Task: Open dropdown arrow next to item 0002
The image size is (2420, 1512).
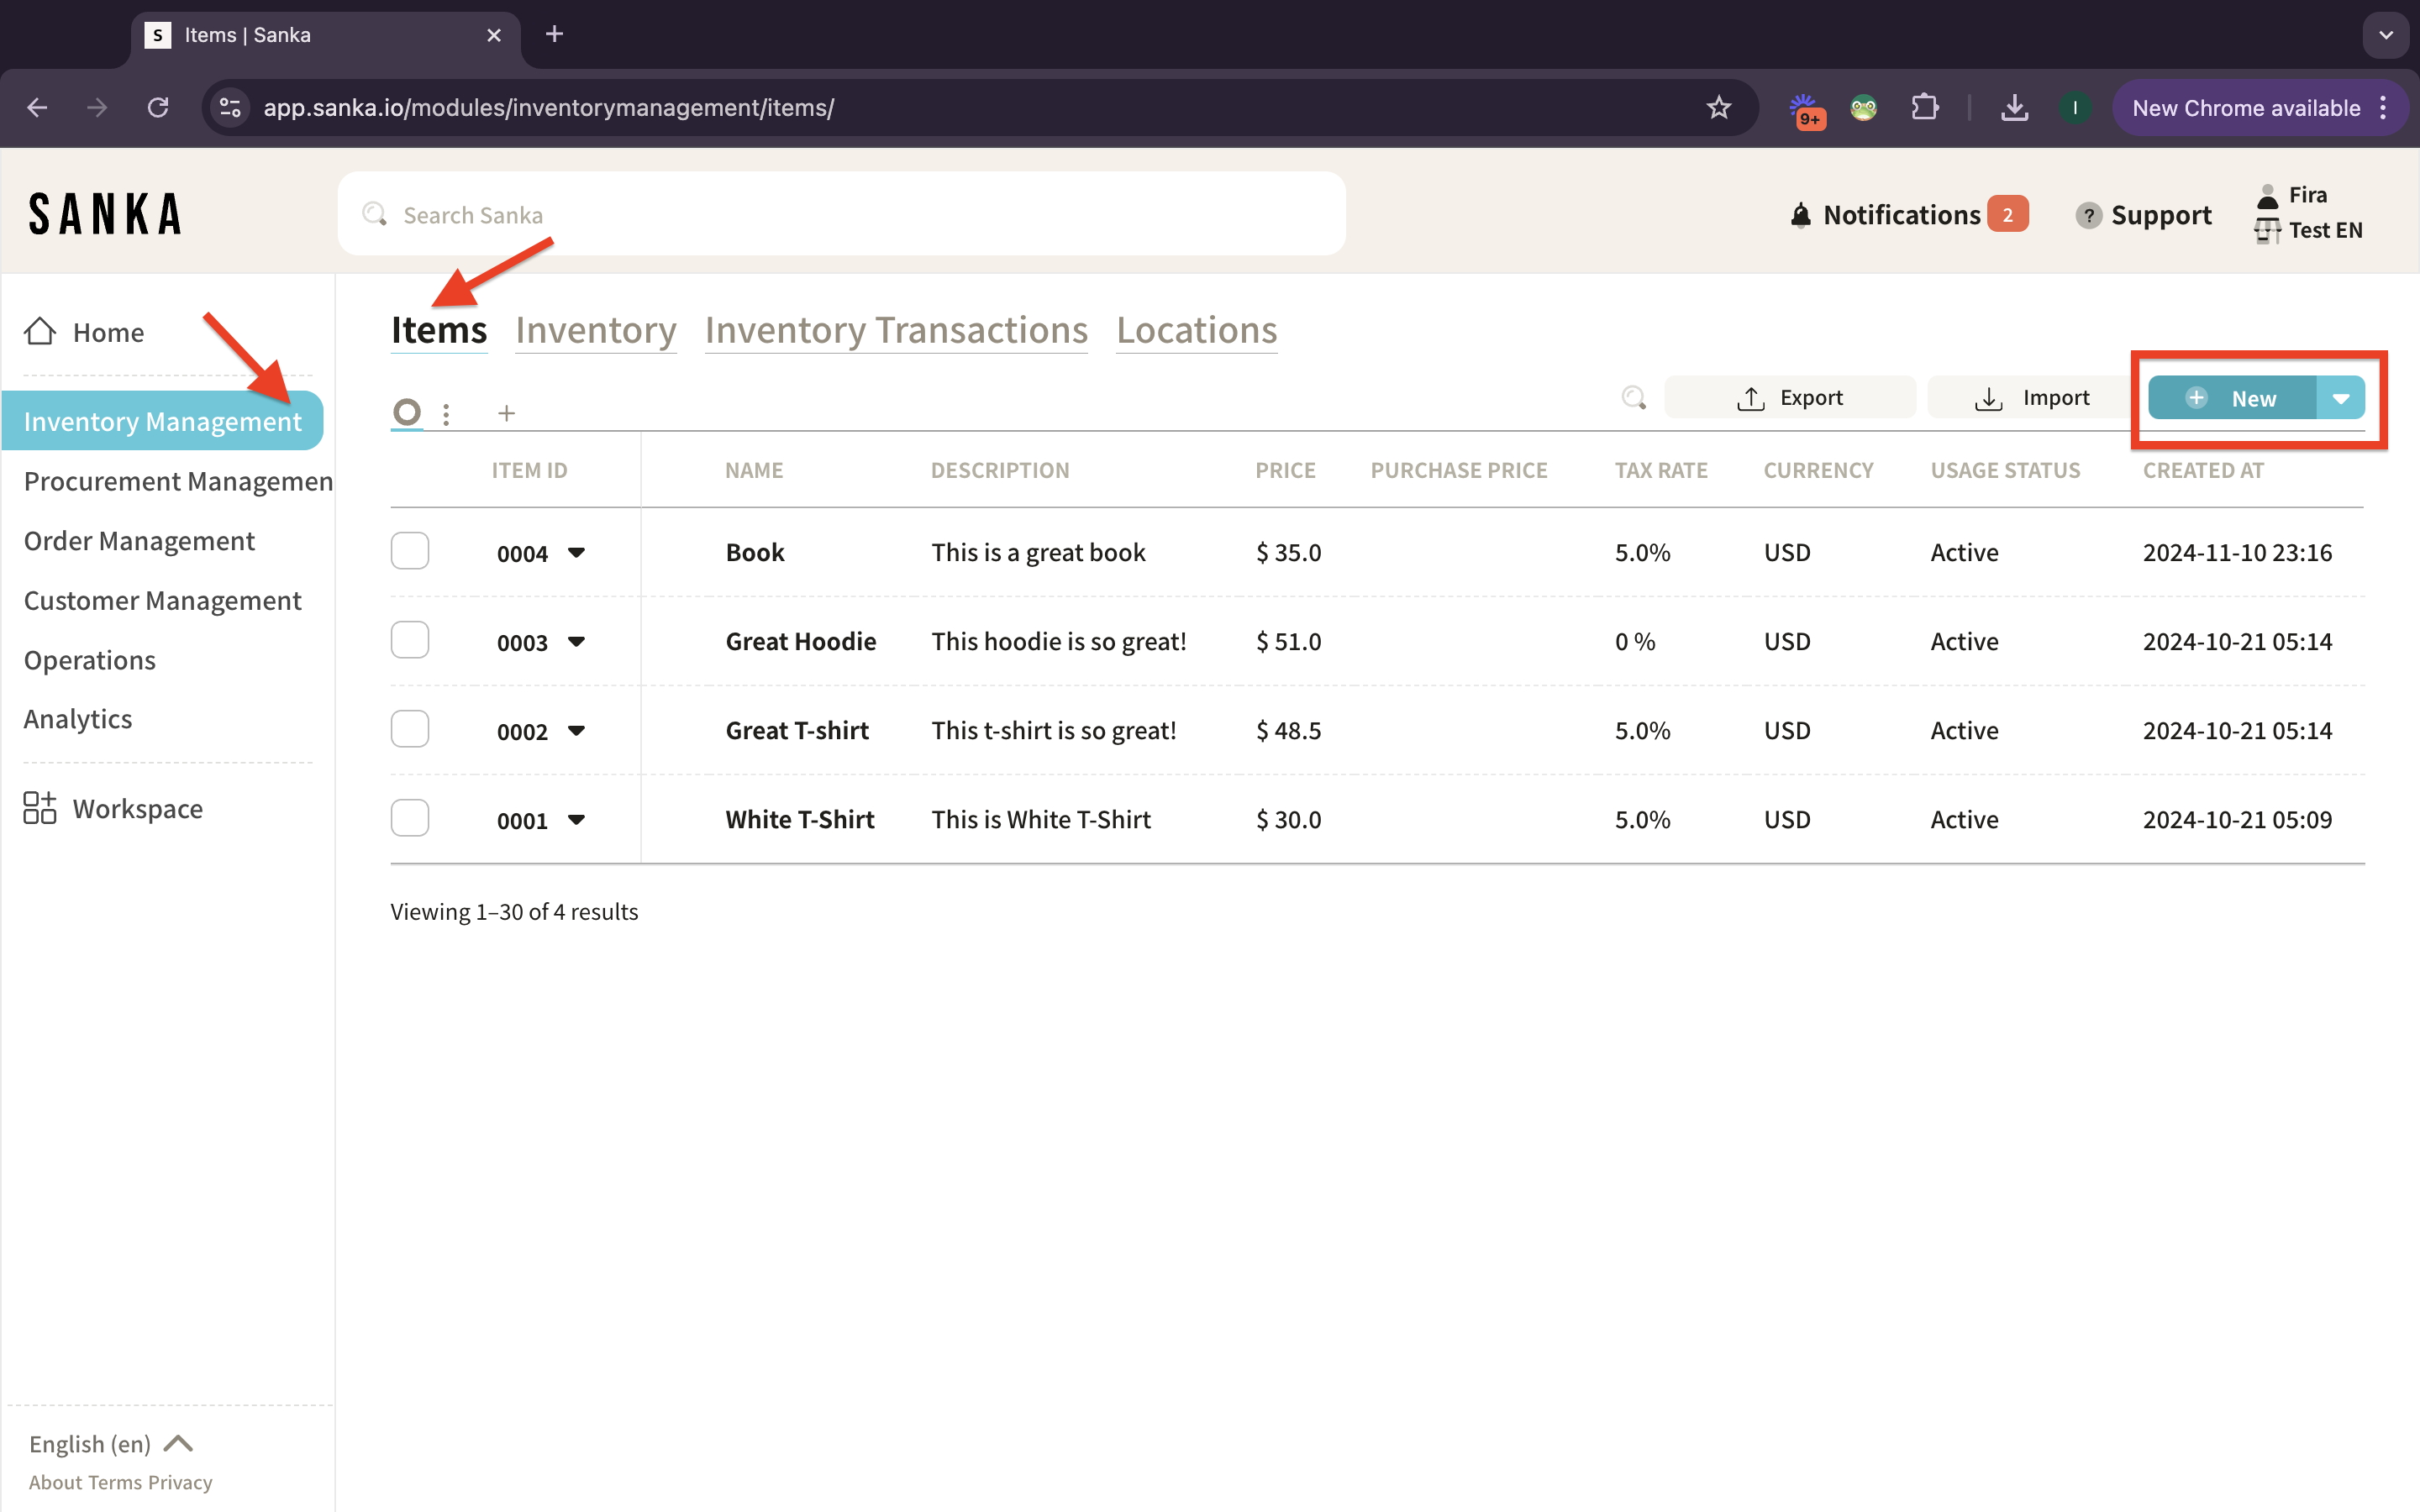Action: [576, 730]
